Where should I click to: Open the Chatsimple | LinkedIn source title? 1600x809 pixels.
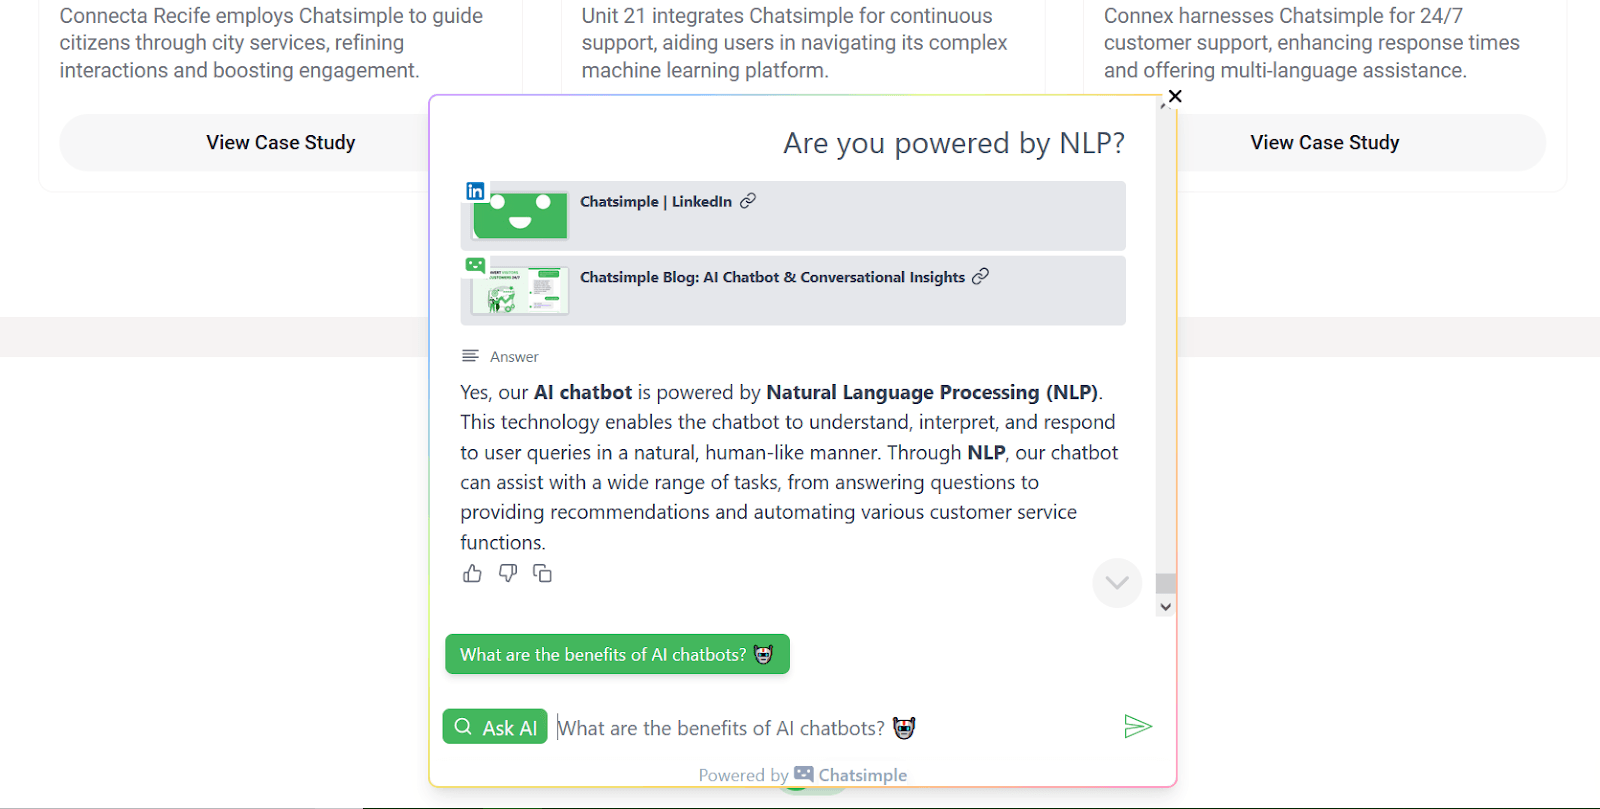656,202
